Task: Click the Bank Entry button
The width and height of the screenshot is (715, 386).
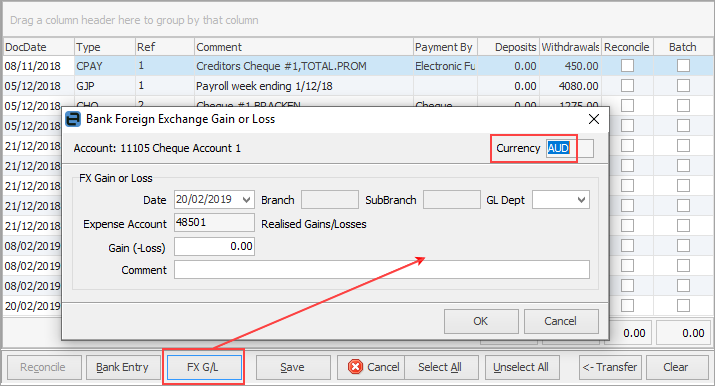Action: point(123,367)
